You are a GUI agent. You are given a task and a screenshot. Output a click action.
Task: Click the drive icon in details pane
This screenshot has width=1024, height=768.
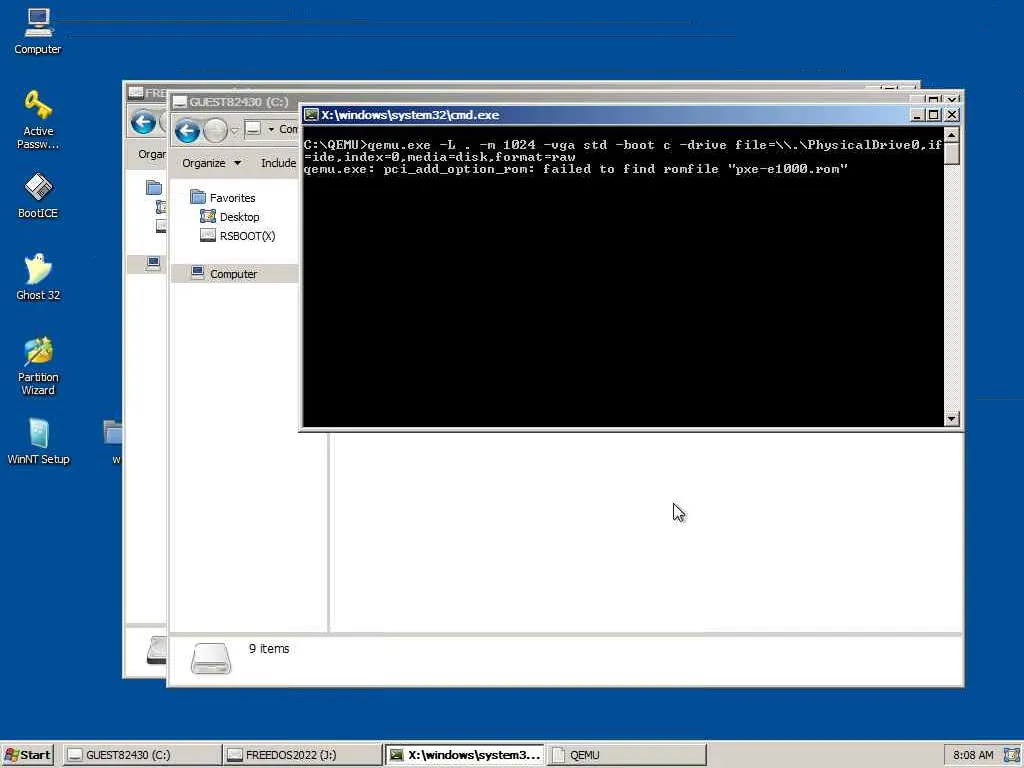(211, 658)
